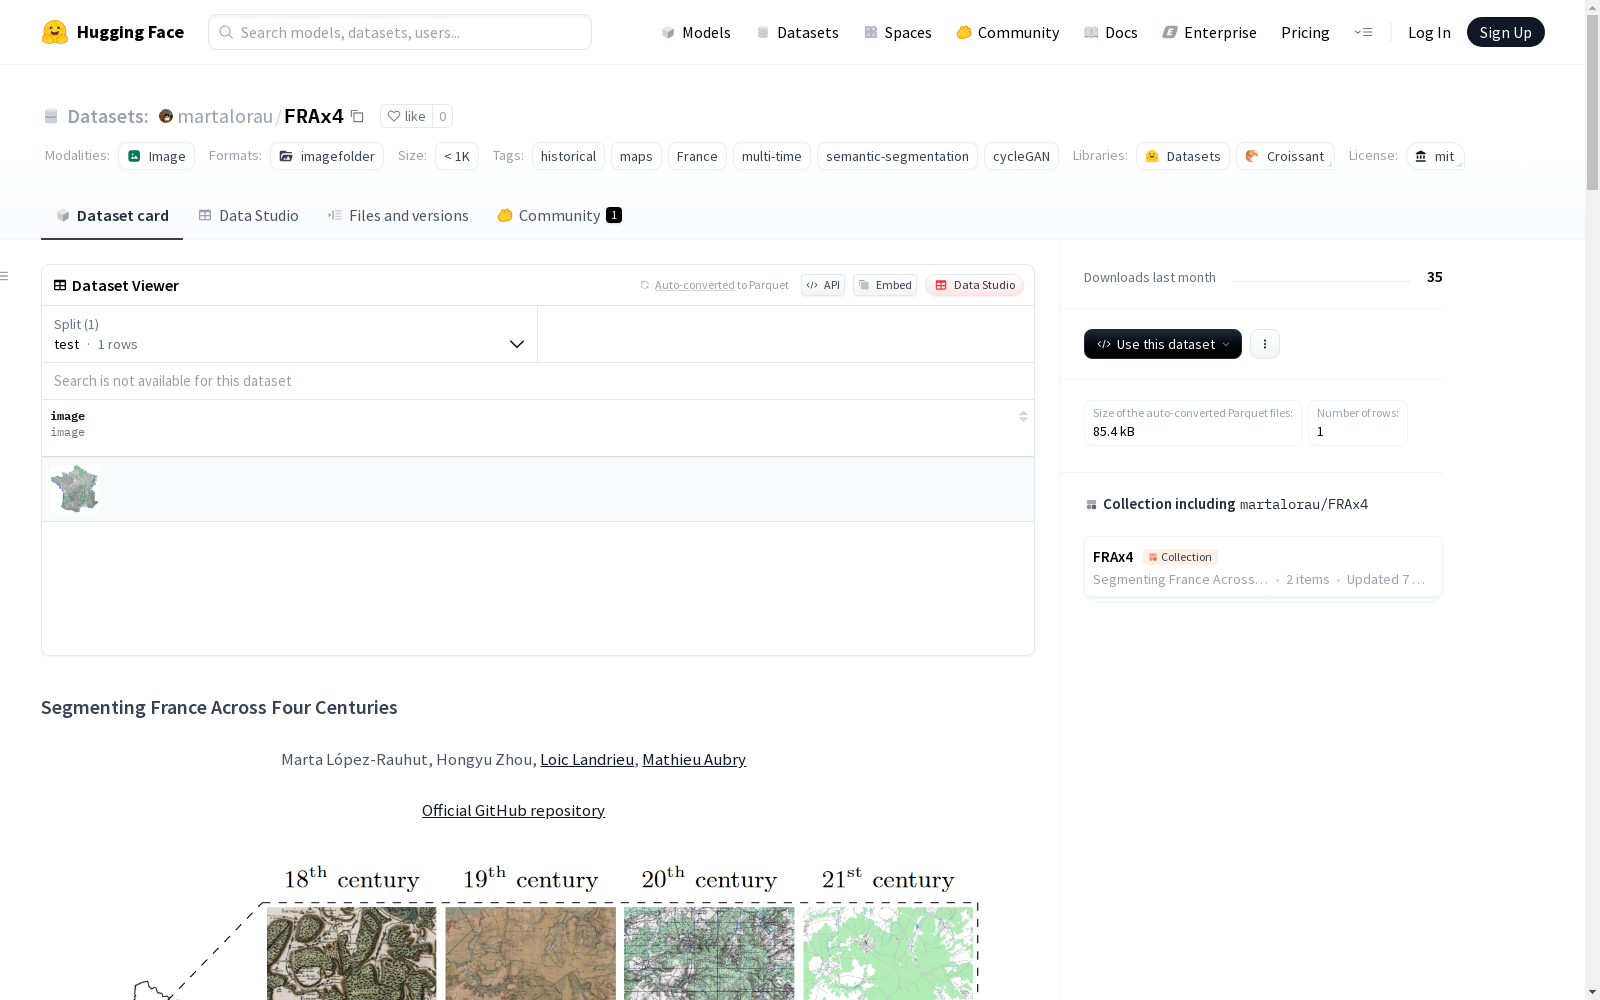Click the Auto-converted refresh icon

[x=645, y=285]
